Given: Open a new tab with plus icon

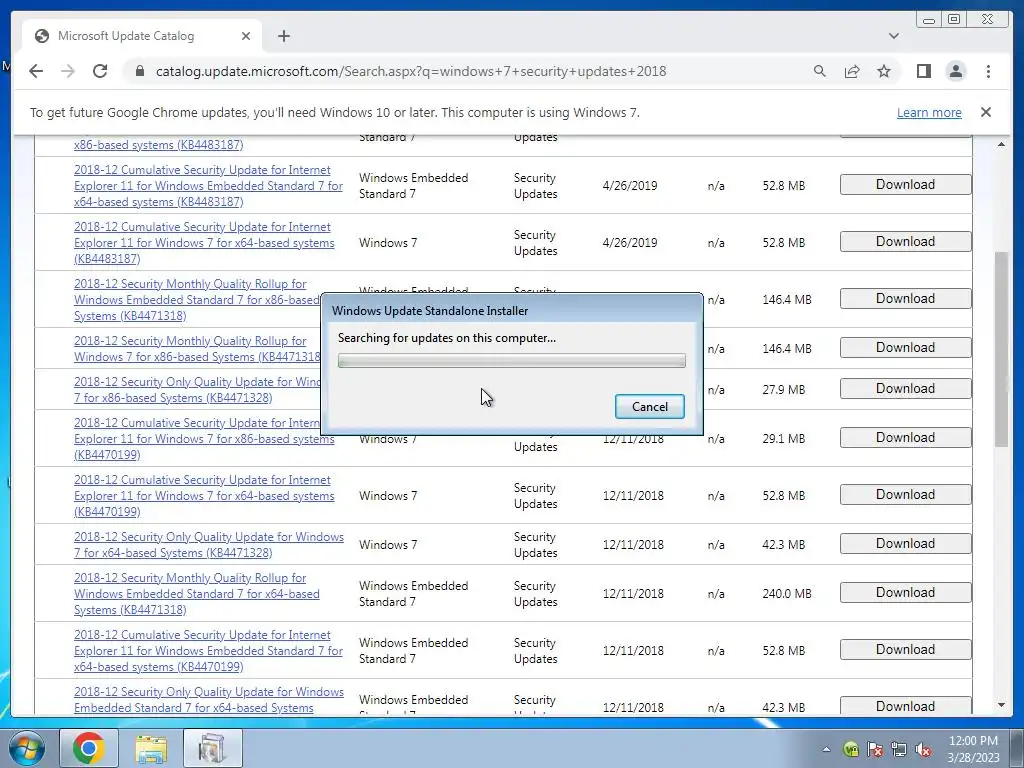Looking at the screenshot, I should tap(283, 36).
